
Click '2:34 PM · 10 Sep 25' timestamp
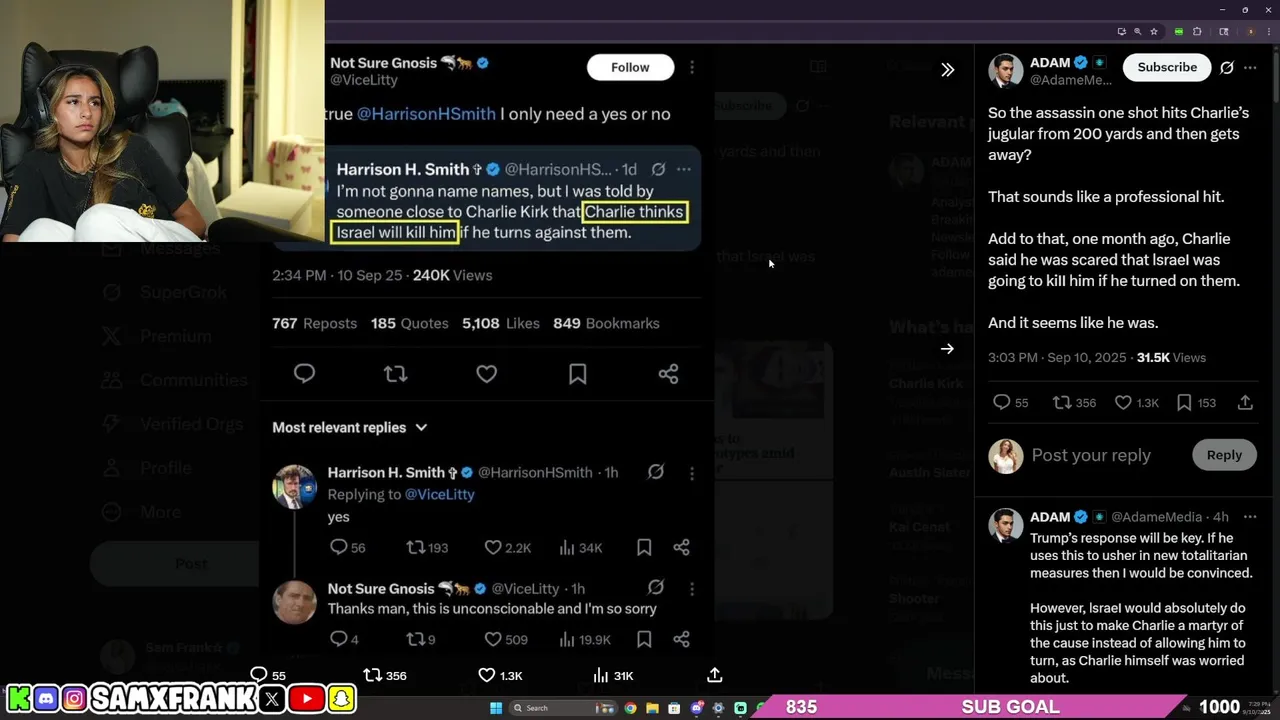337,275
